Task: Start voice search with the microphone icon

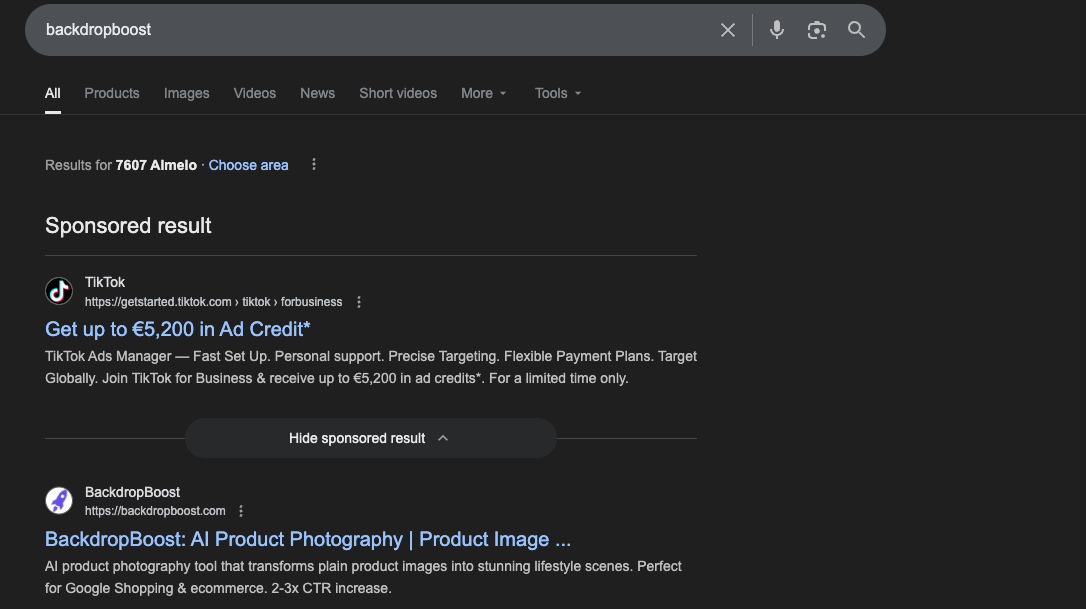Action: [776, 30]
